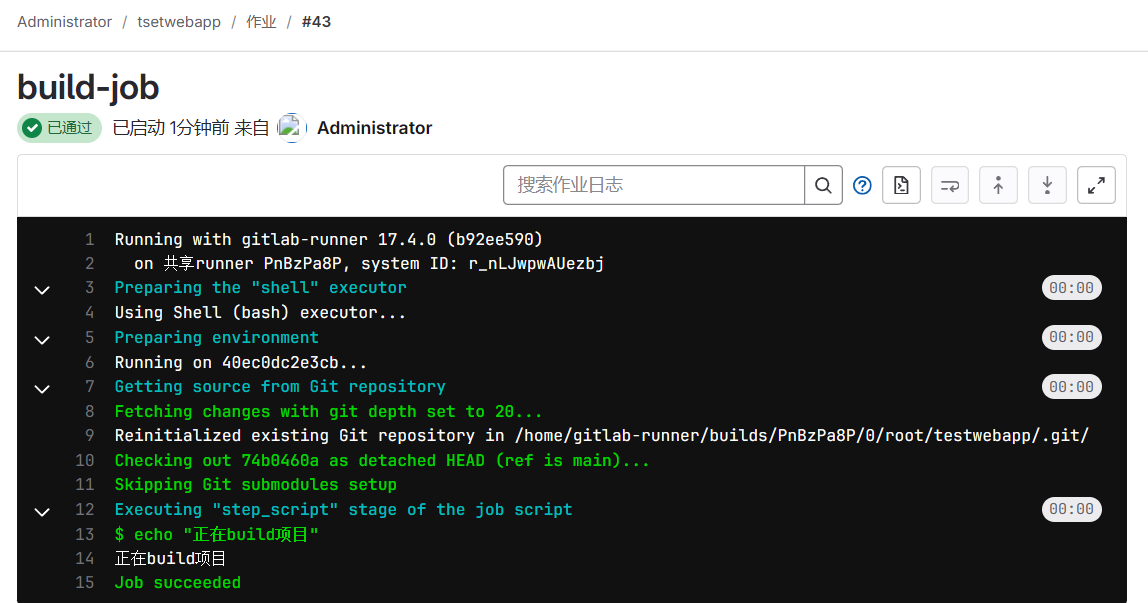Click 'Fetching changes with git depth' line
Screen dimensions: 1148x603
(x=329, y=411)
